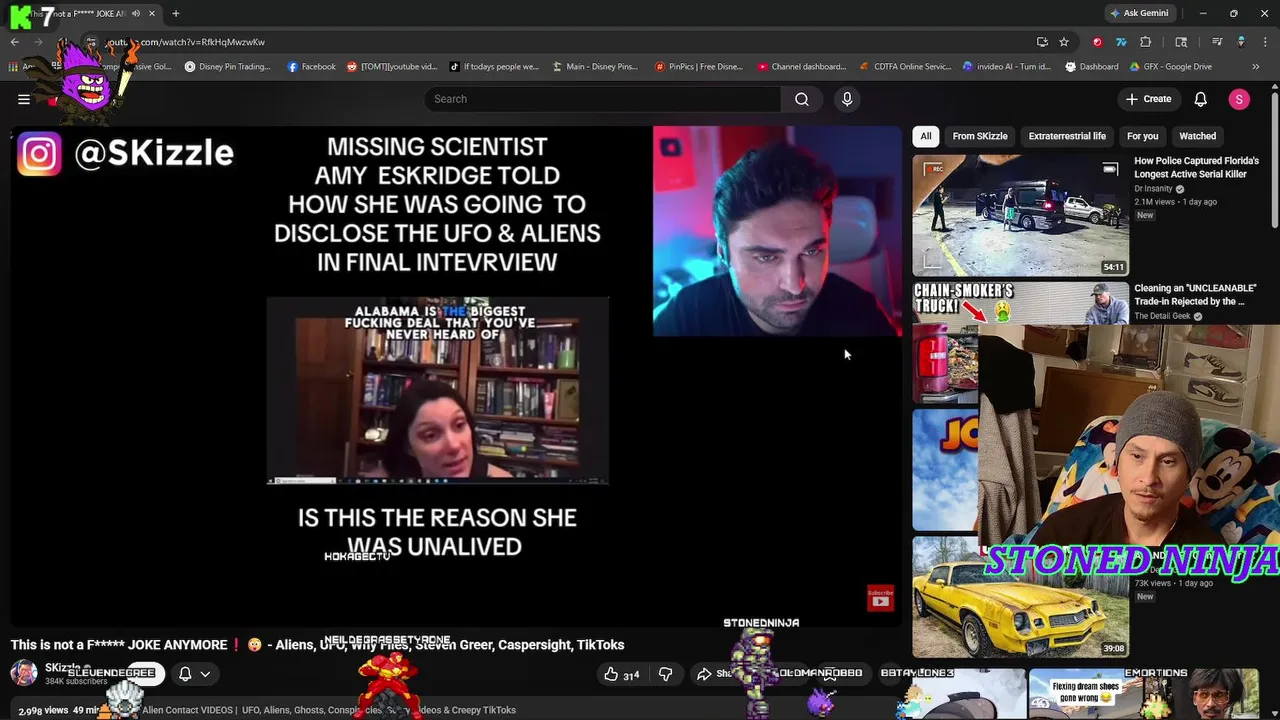
Task: Open GFX - Google Drive bookmark
Action: pos(1170,67)
